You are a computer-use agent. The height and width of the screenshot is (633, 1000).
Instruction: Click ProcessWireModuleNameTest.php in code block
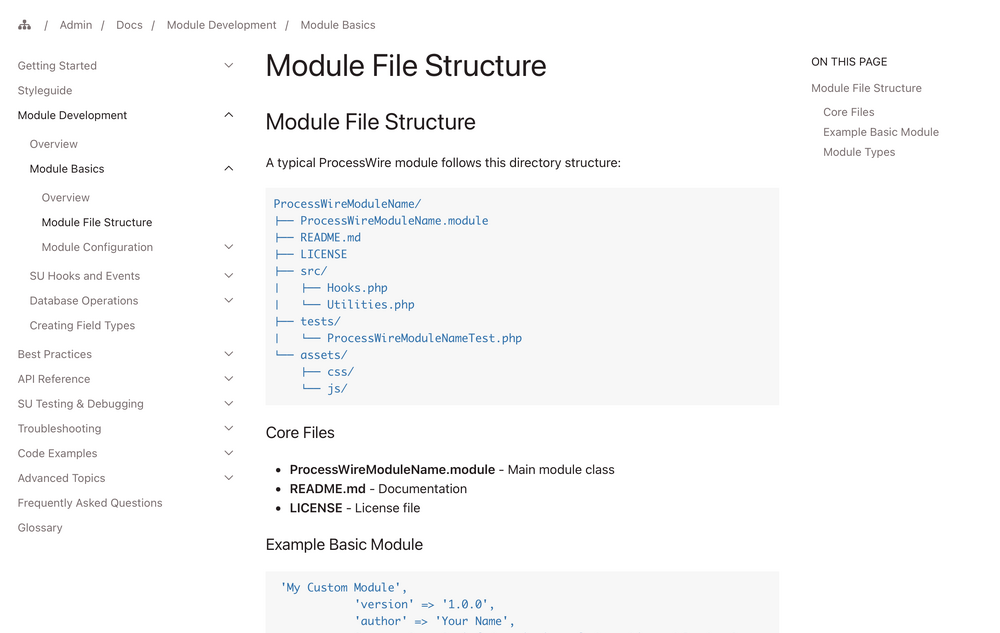click(424, 338)
